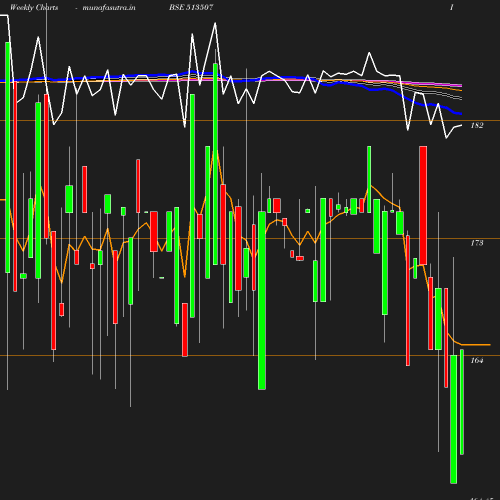Click the tall red candle below the 182 line

(423, 205)
